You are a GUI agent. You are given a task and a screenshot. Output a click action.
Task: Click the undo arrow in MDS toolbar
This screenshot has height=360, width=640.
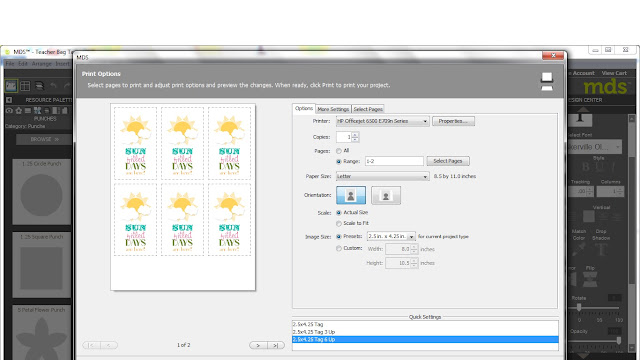[x=53, y=85]
